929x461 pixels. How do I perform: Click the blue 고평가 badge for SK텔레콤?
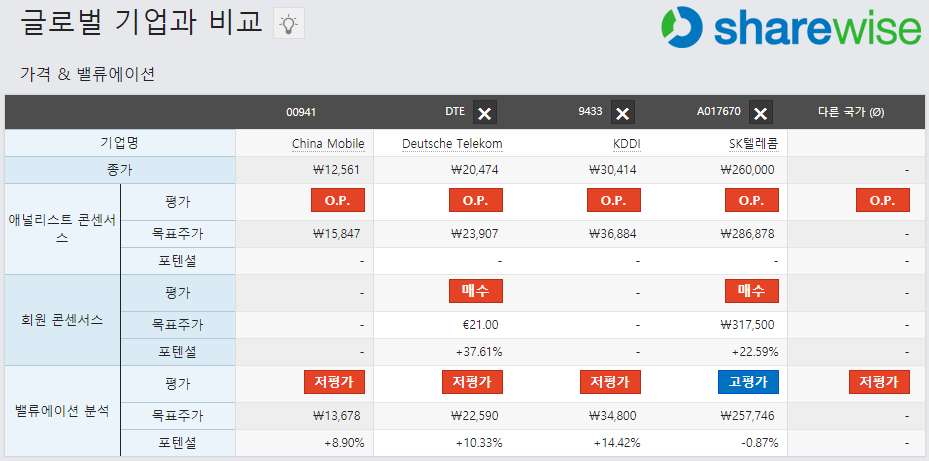(x=748, y=382)
